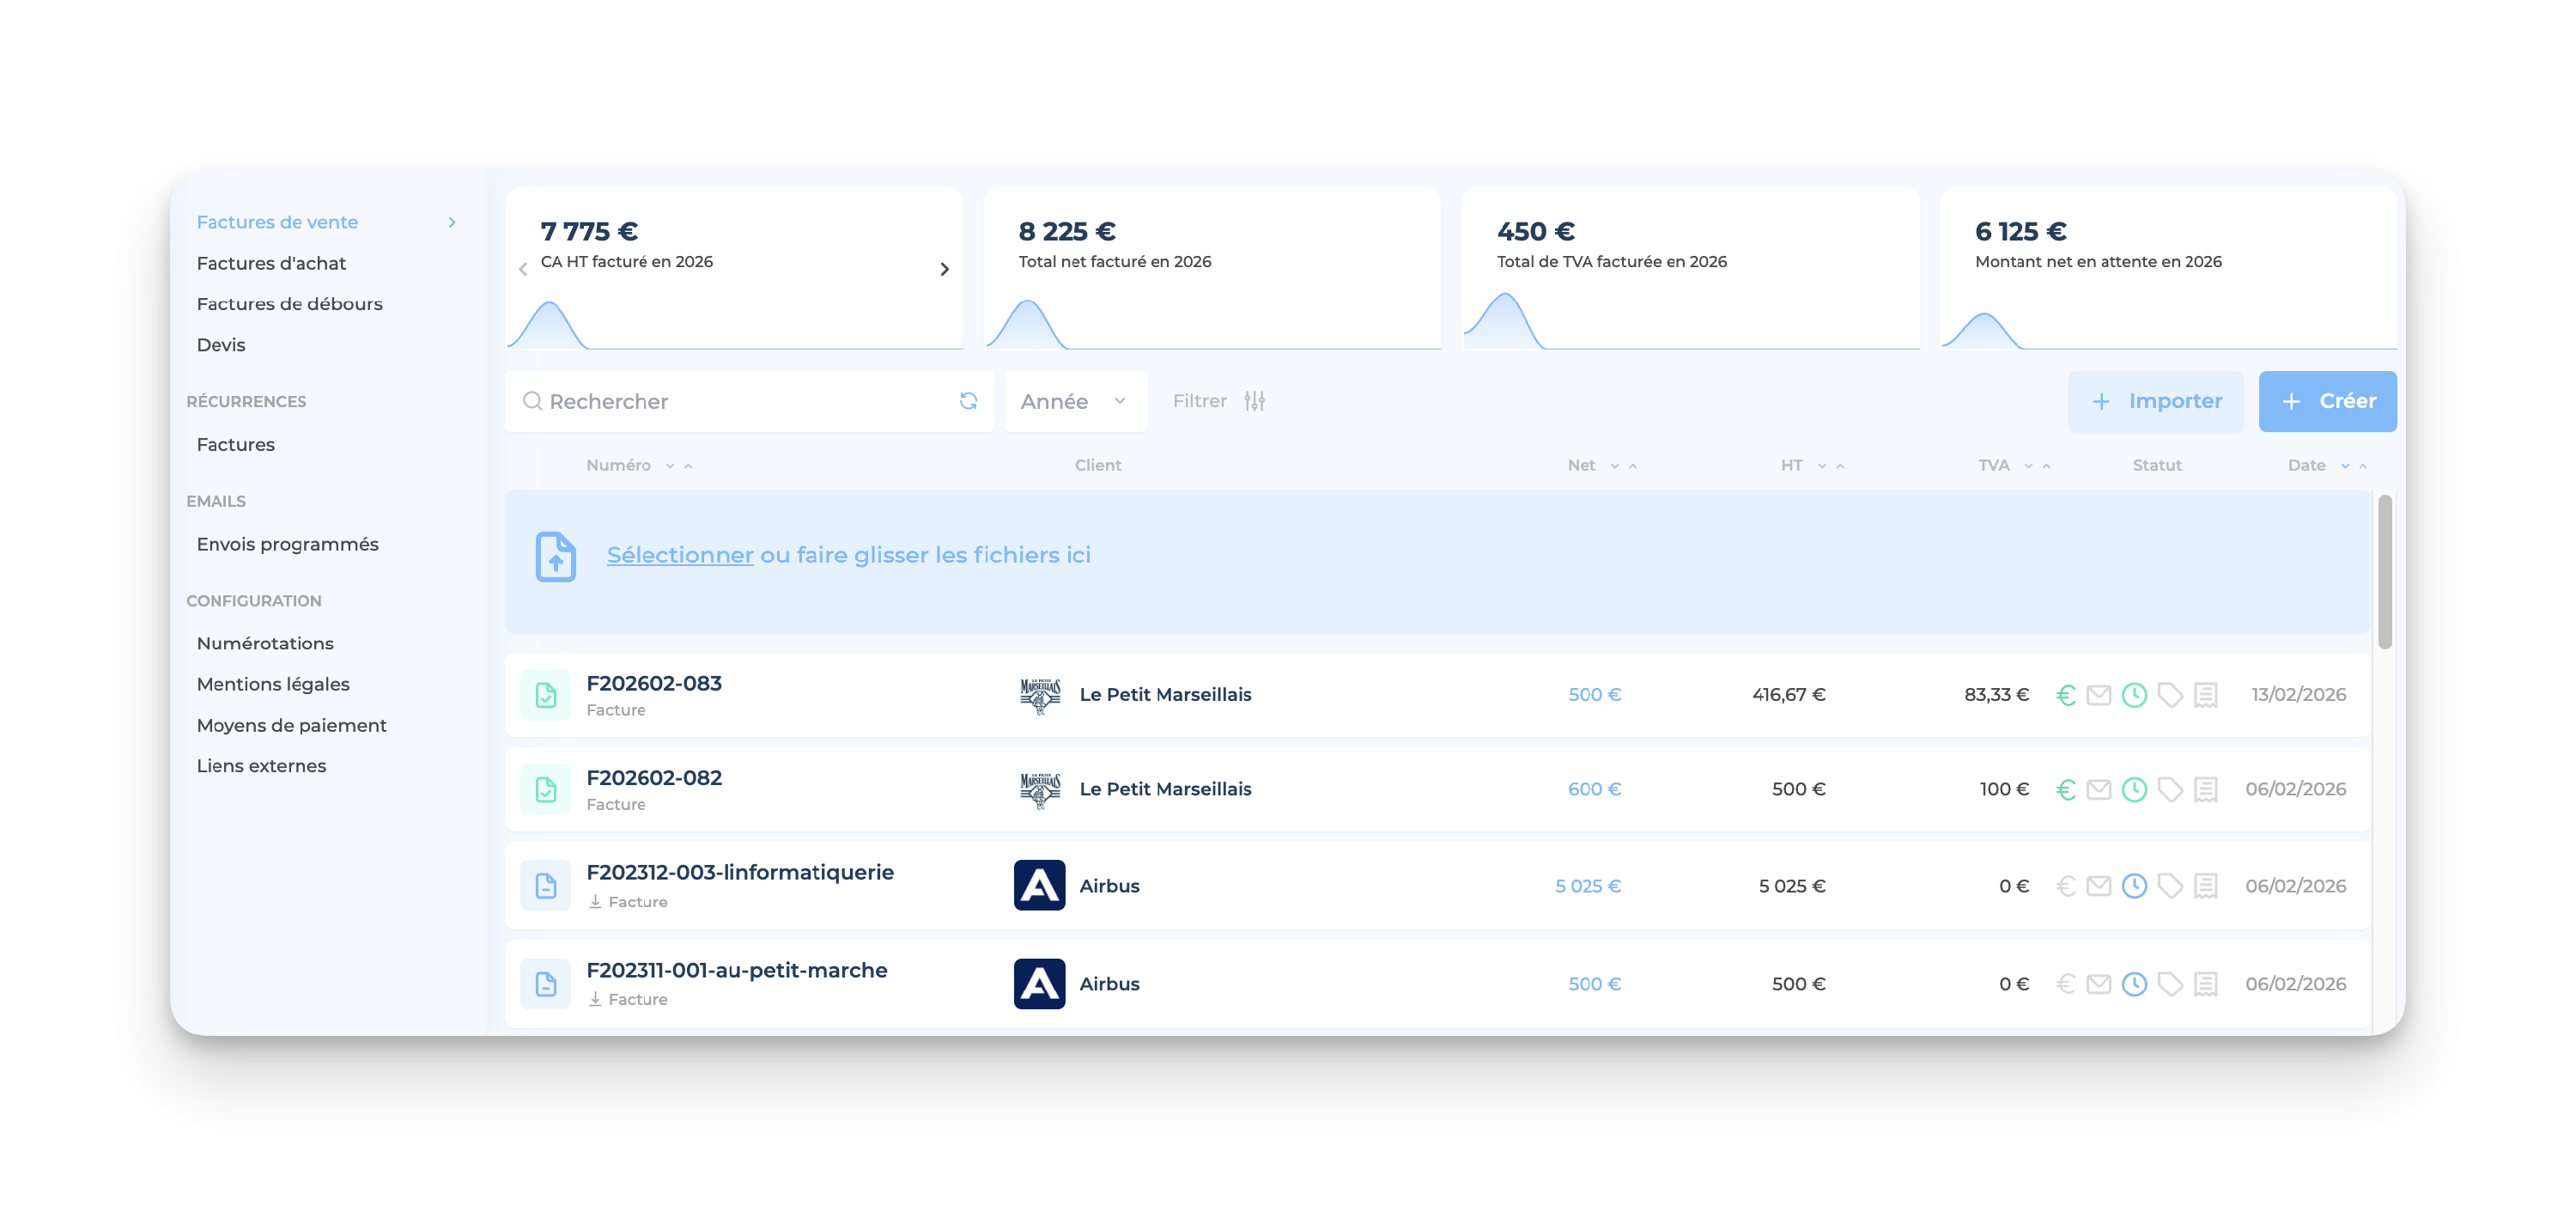The width and height of the screenshot is (2576, 1206).
Task: Click the Créer button
Action: (x=2326, y=401)
